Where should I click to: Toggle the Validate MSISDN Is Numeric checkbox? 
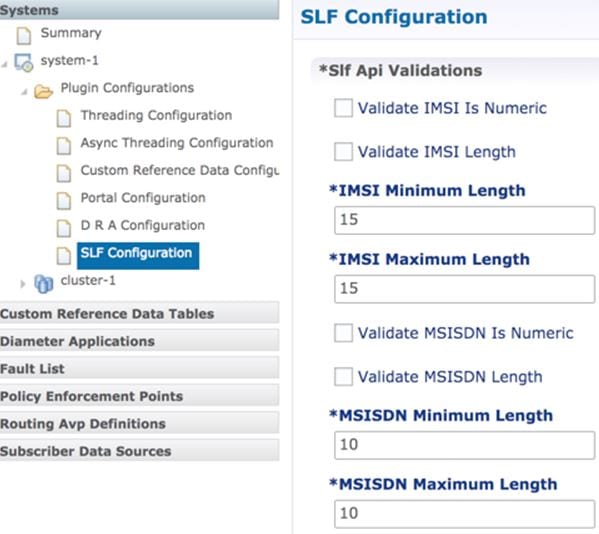pyautogui.click(x=343, y=333)
